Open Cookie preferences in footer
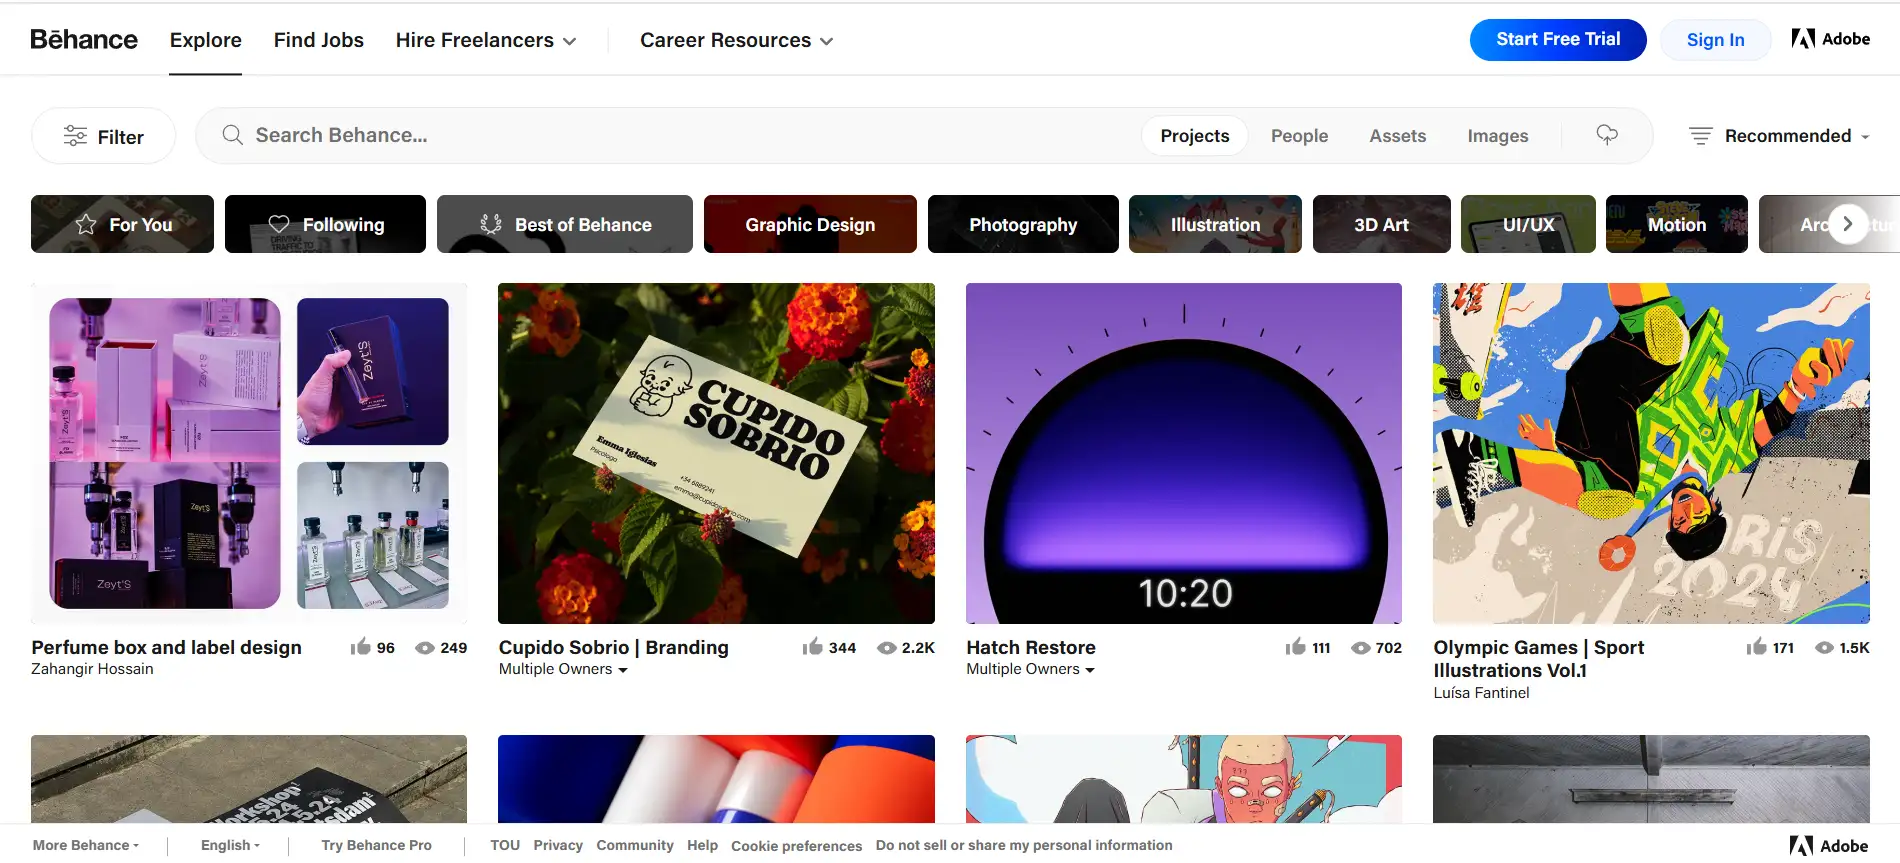1900x863 pixels. (796, 846)
